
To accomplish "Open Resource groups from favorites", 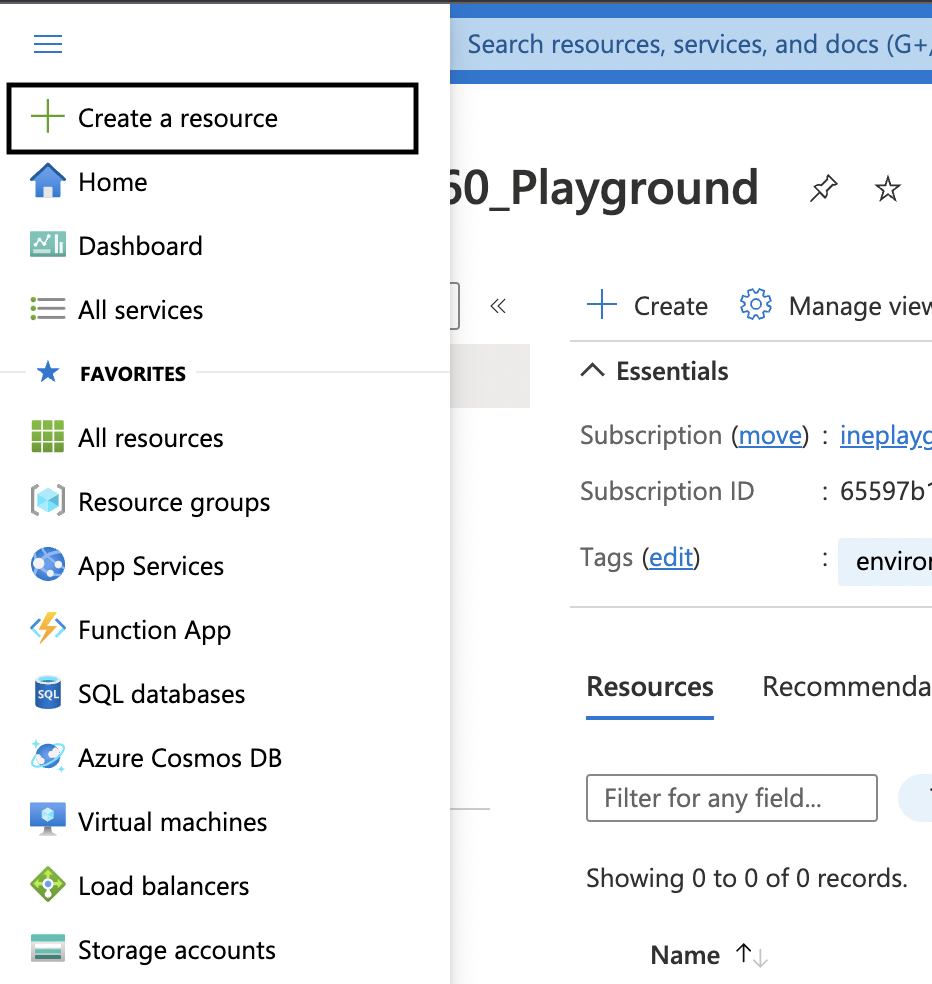I will pos(174,502).
